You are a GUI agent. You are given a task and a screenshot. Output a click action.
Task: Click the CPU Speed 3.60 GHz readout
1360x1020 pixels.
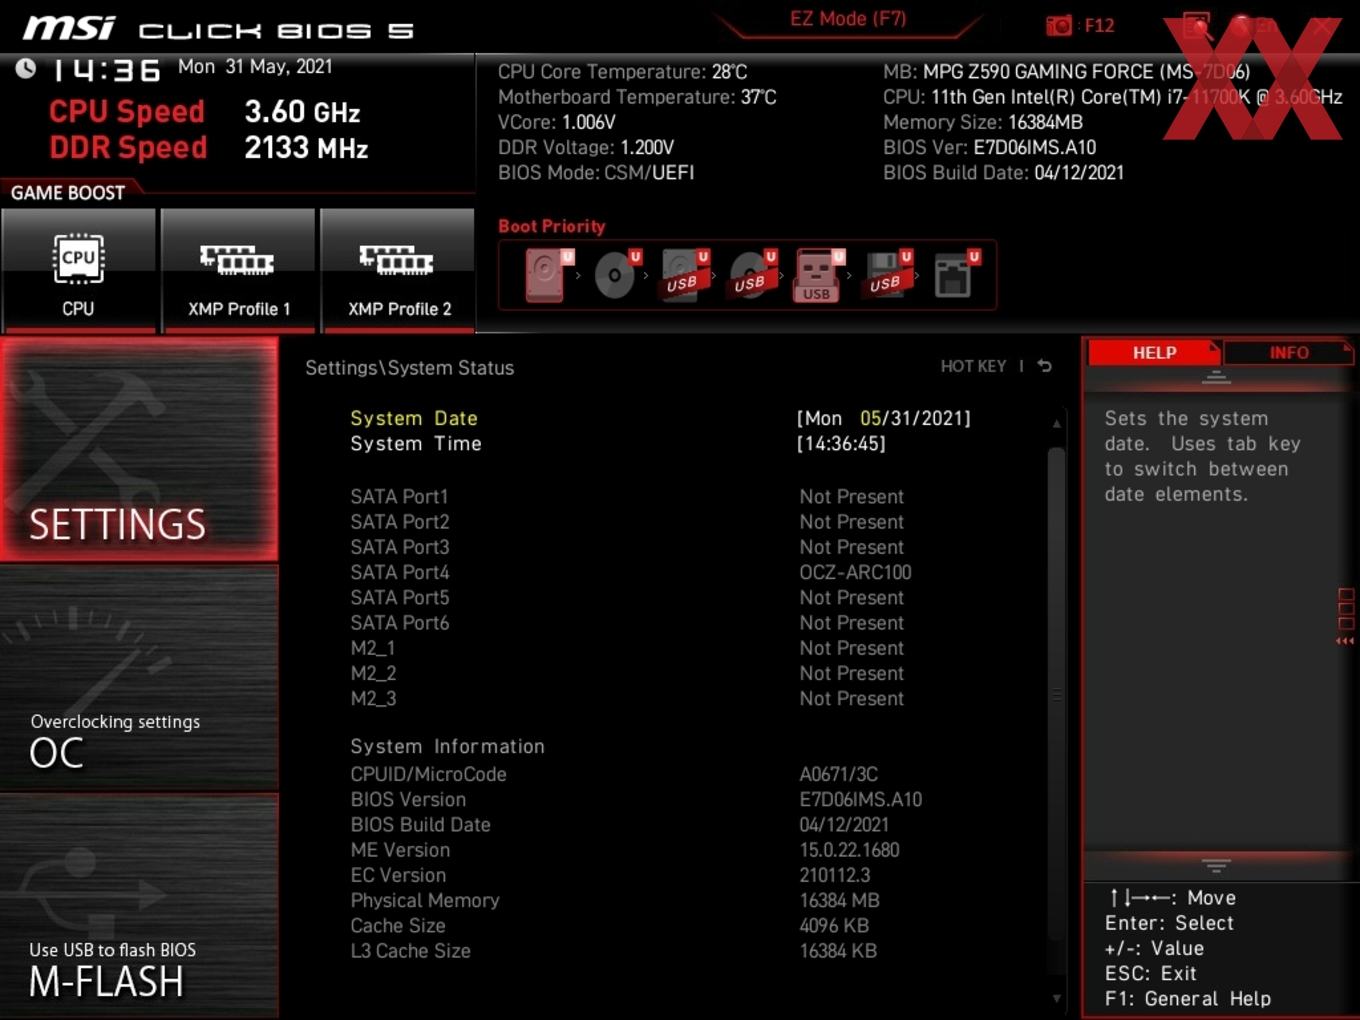tap(205, 112)
